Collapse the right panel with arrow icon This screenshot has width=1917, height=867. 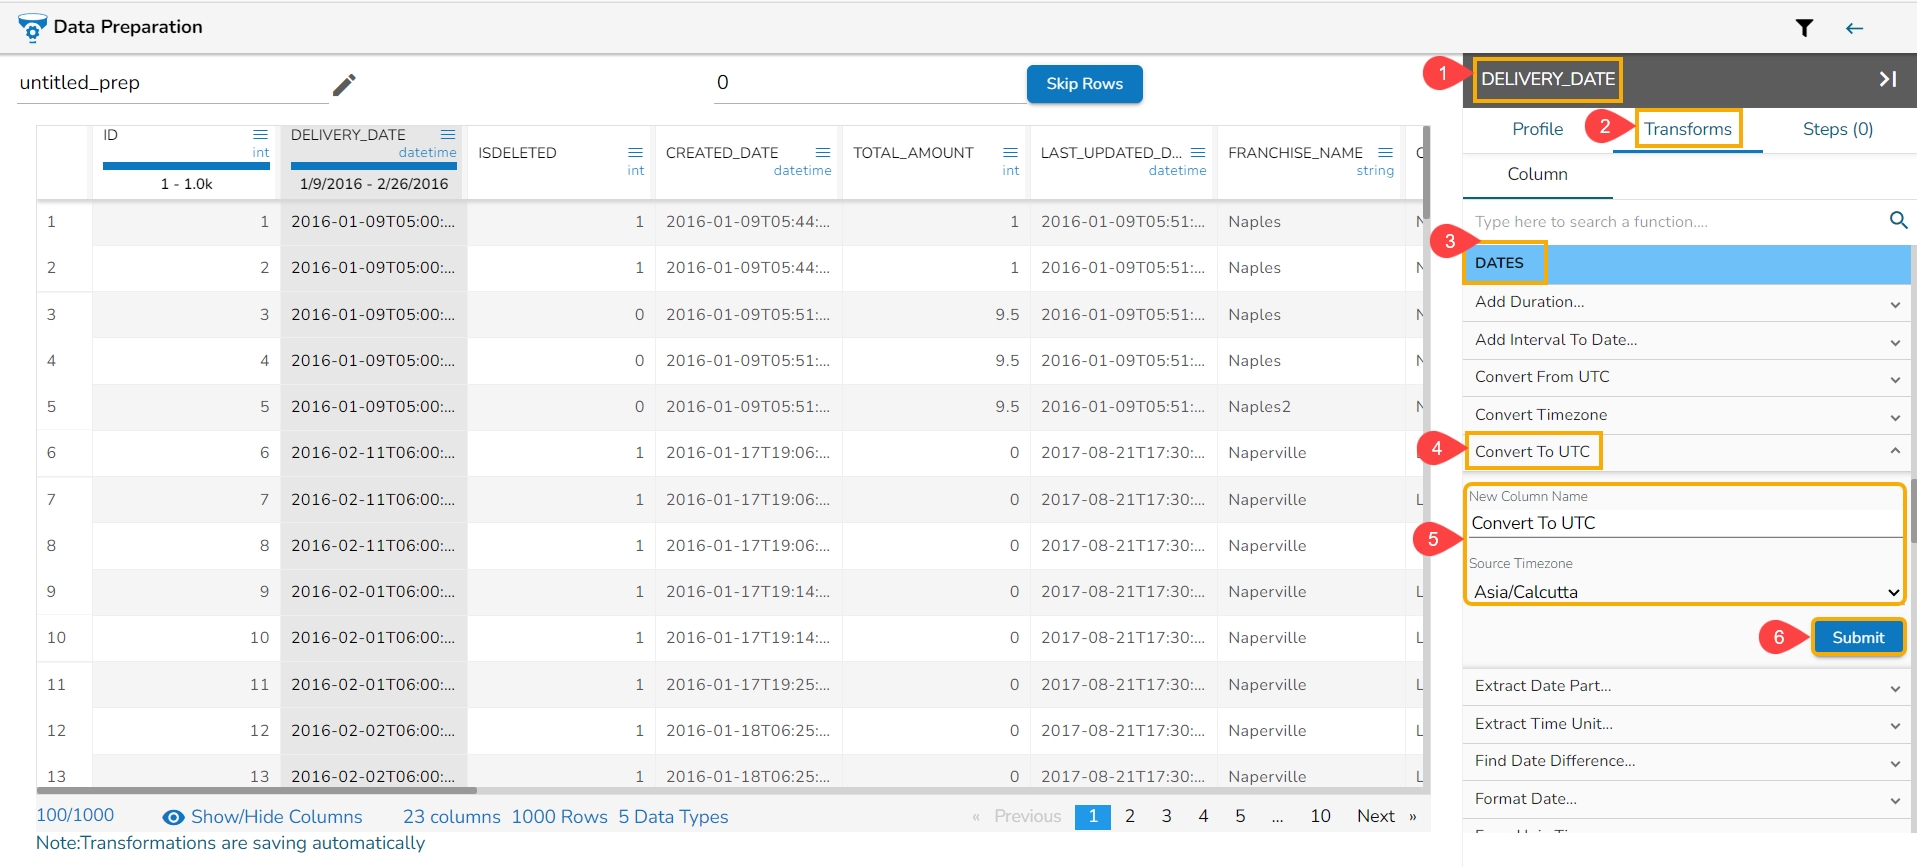(1887, 79)
